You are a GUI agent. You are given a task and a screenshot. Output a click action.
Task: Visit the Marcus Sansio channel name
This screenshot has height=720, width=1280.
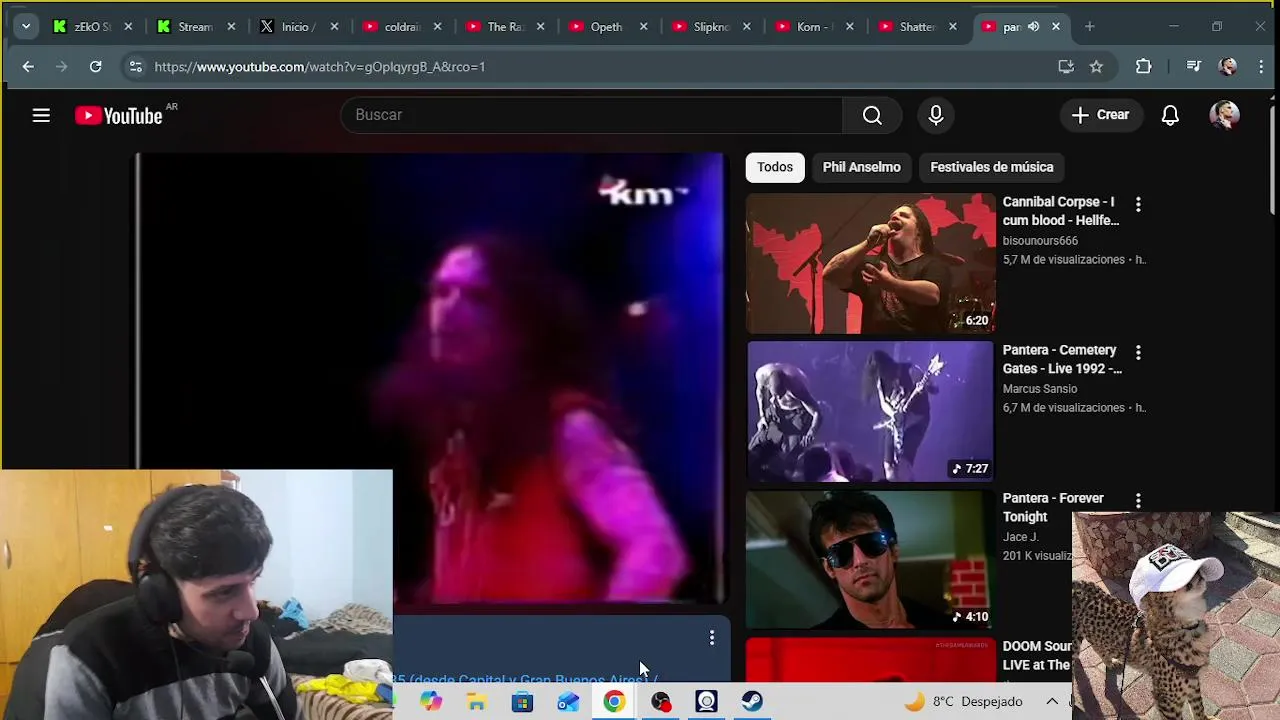(1040, 389)
